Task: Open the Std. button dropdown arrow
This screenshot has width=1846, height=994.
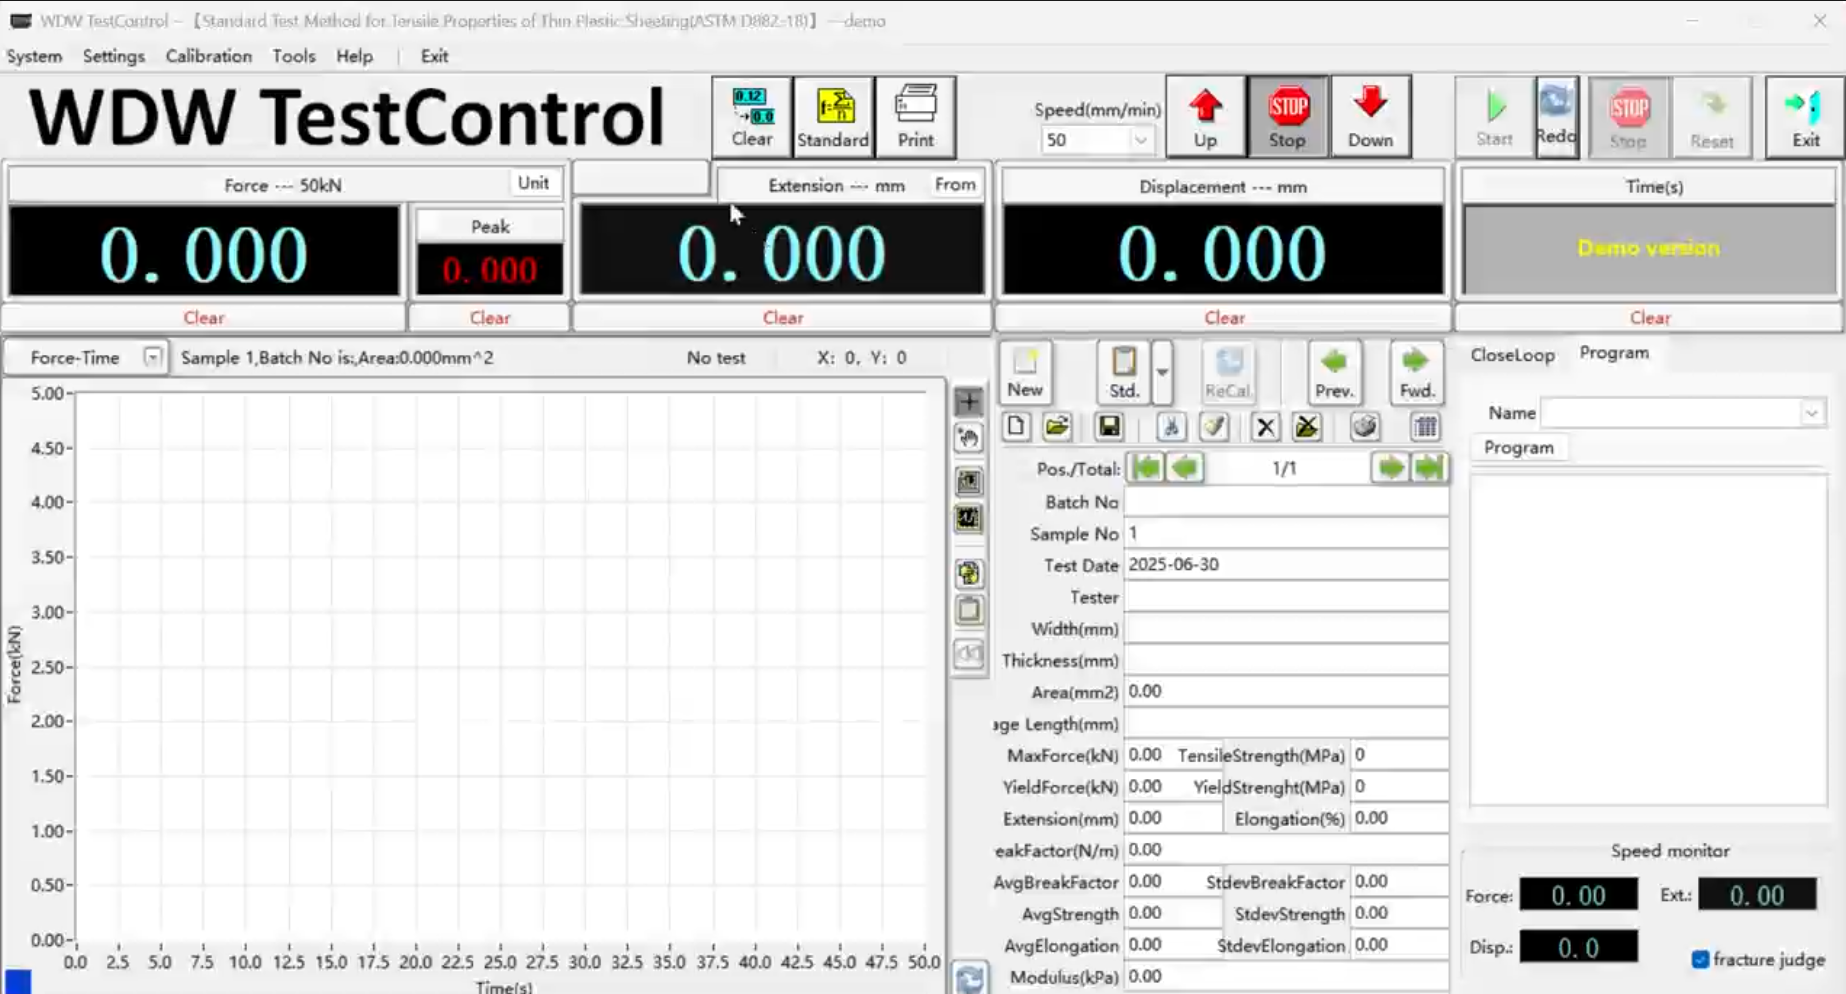Action: point(1162,372)
